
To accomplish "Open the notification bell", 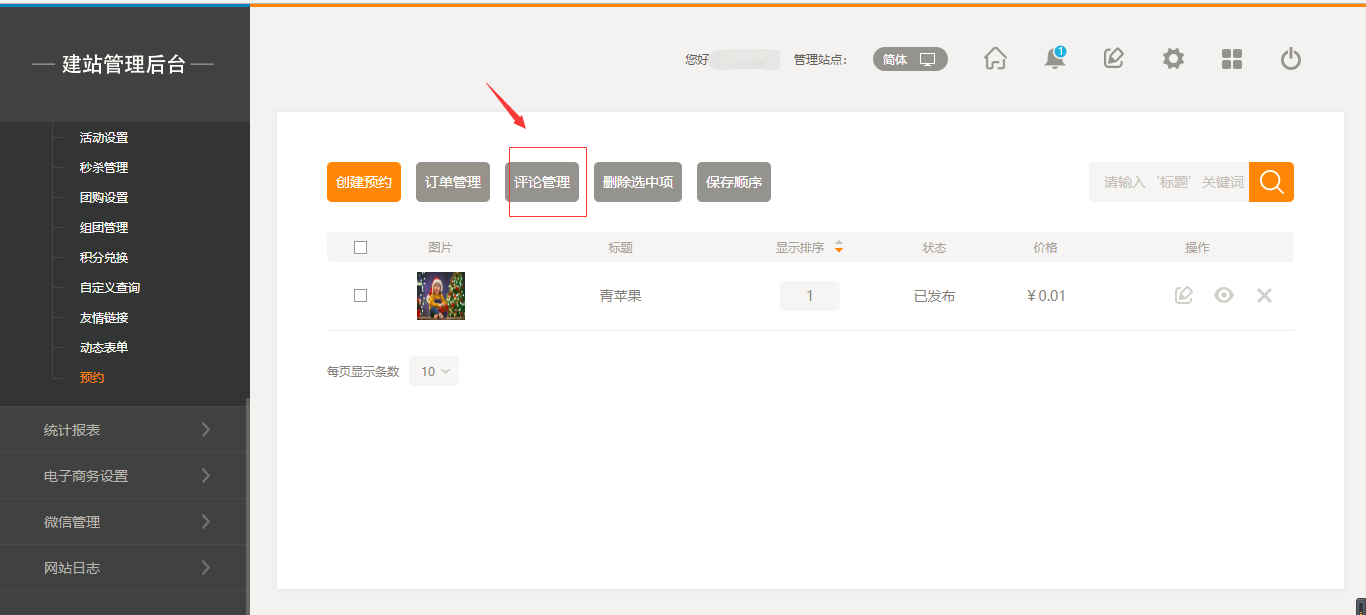I will point(1054,59).
